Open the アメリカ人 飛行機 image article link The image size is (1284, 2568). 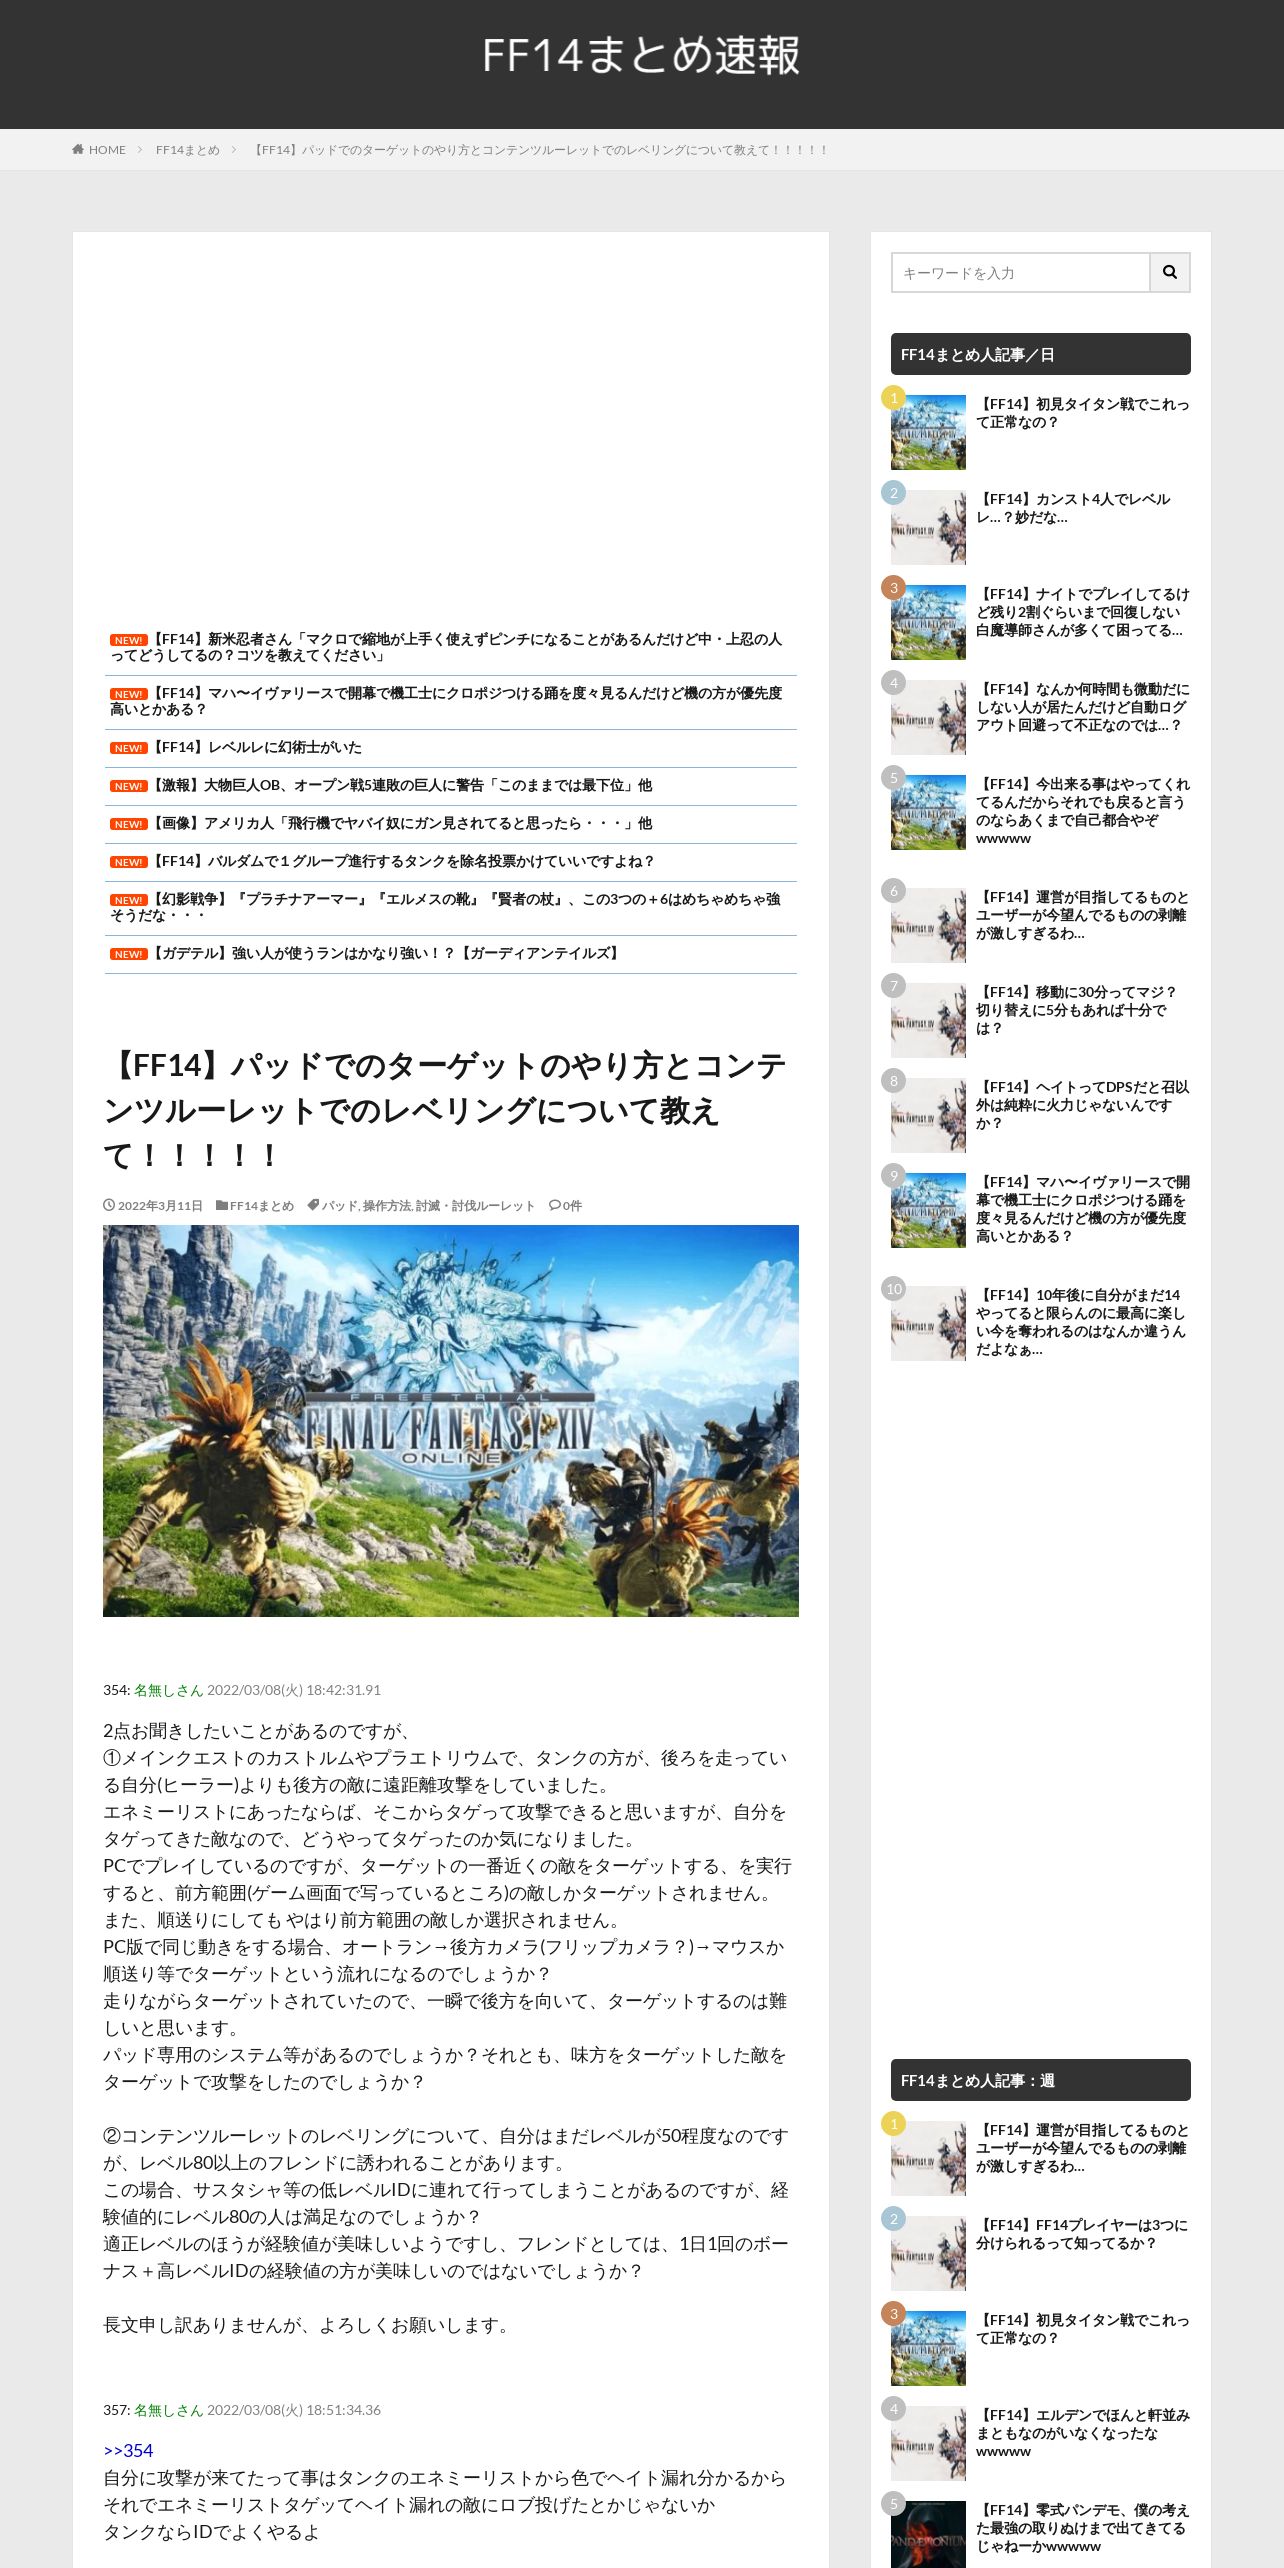[400, 823]
